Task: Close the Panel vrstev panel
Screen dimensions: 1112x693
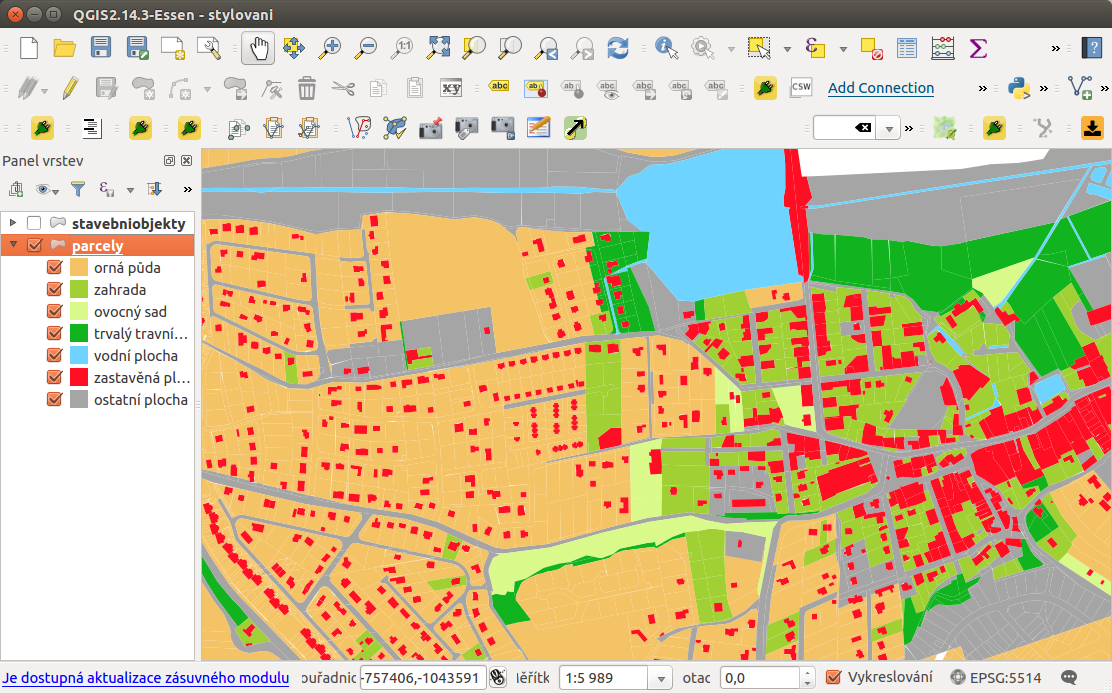Action: pyautogui.click(x=187, y=161)
